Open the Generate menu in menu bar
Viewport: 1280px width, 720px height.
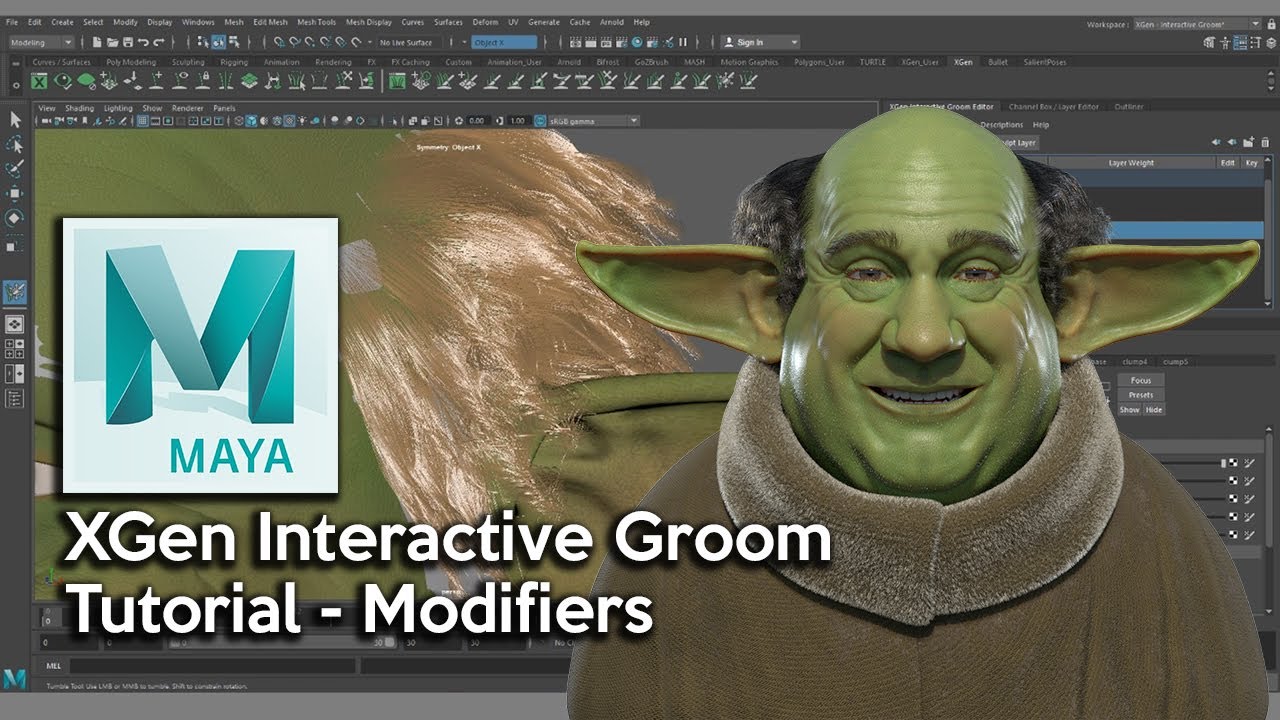544,22
